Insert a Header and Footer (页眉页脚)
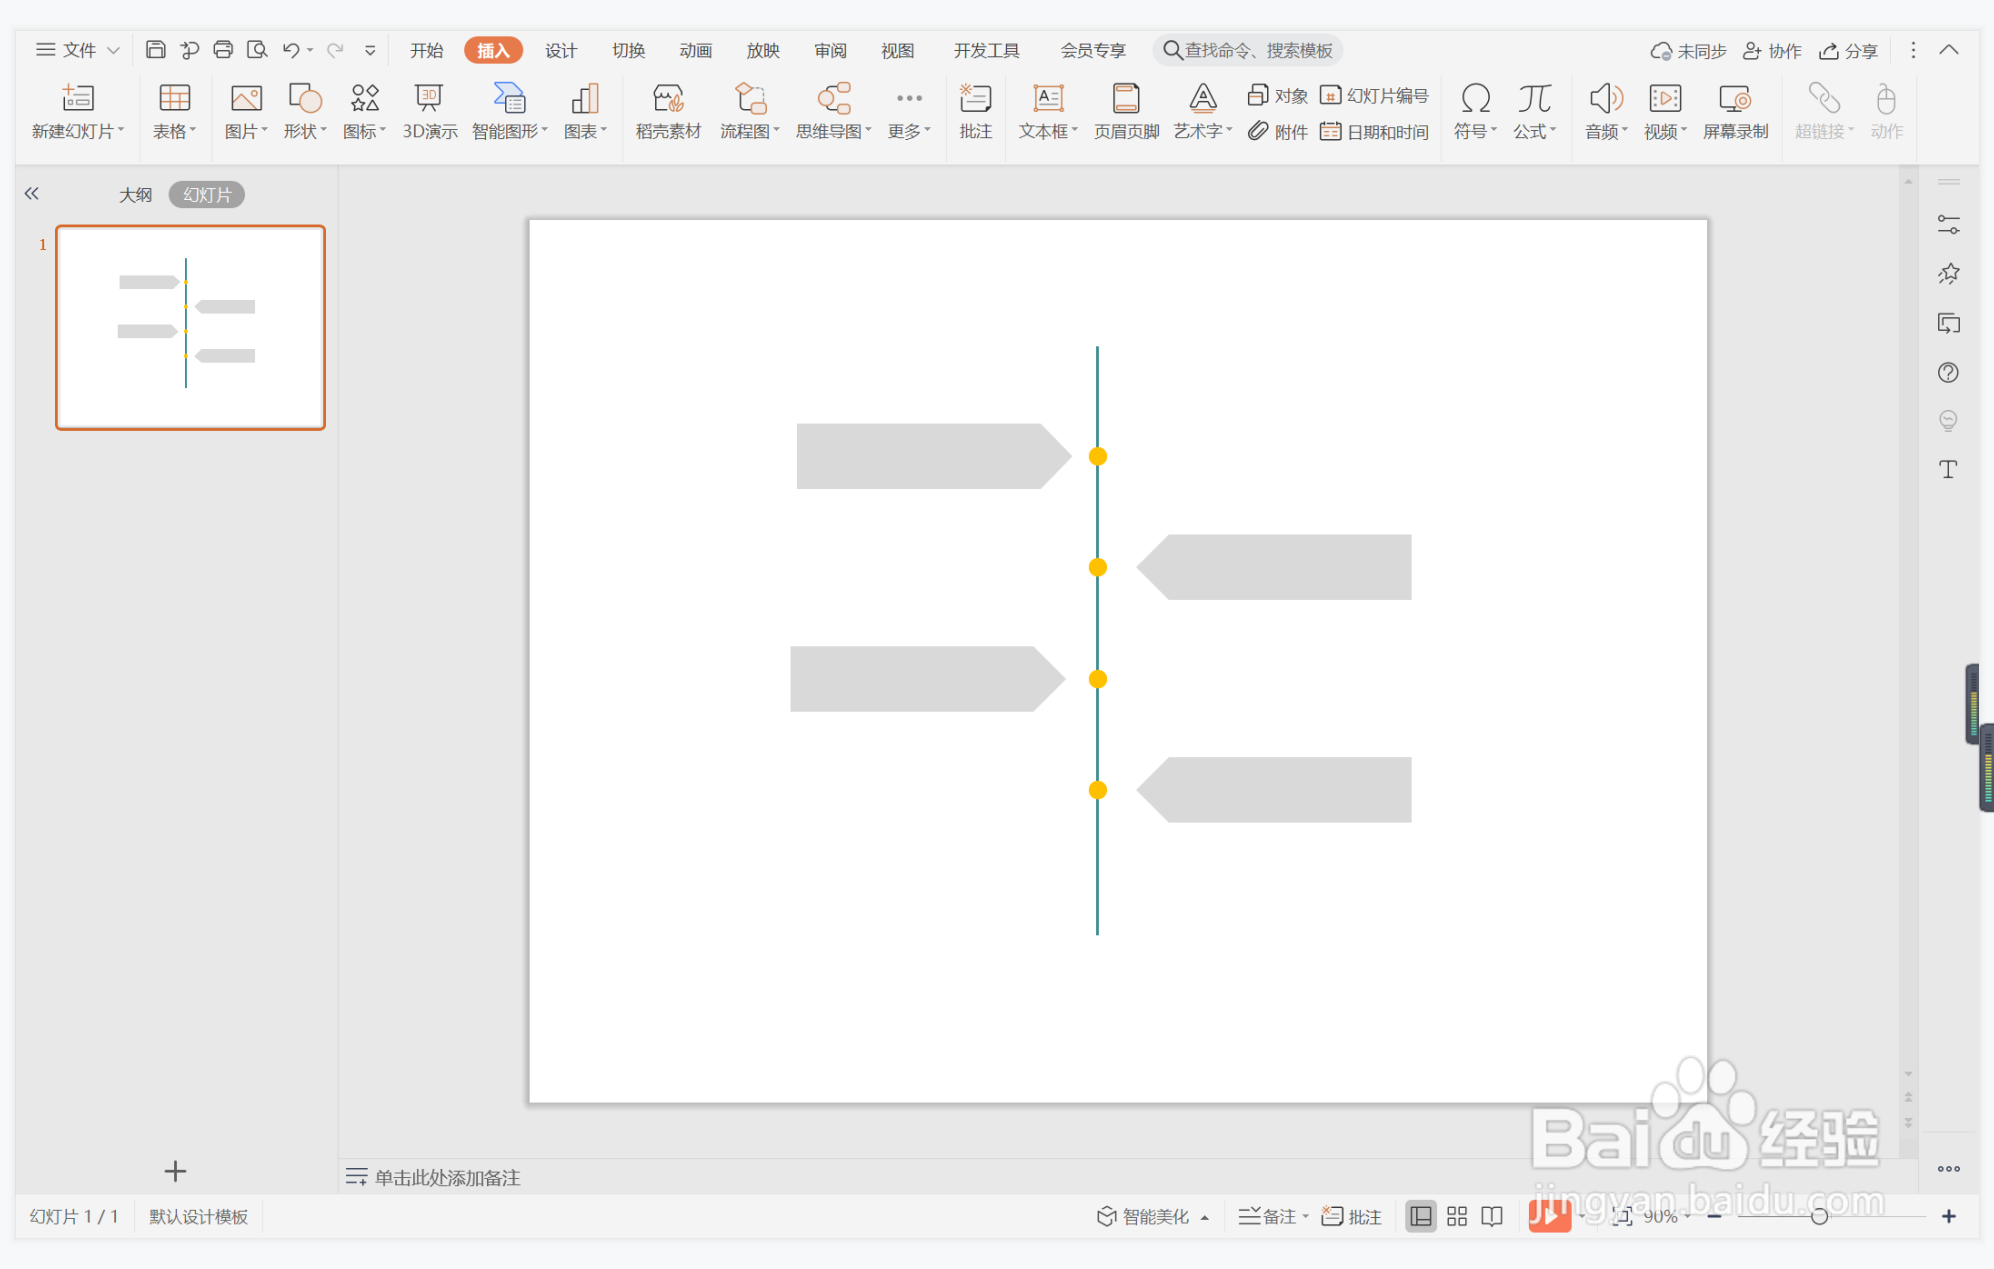Image resolution: width=1994 pixels, height=1269 pixels. 1126,110
